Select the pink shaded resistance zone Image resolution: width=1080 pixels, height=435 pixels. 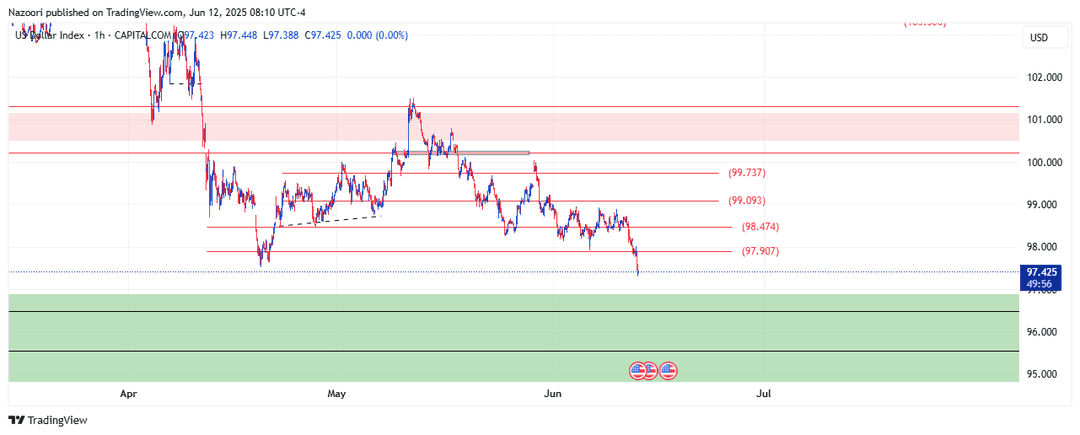[513, 127]
